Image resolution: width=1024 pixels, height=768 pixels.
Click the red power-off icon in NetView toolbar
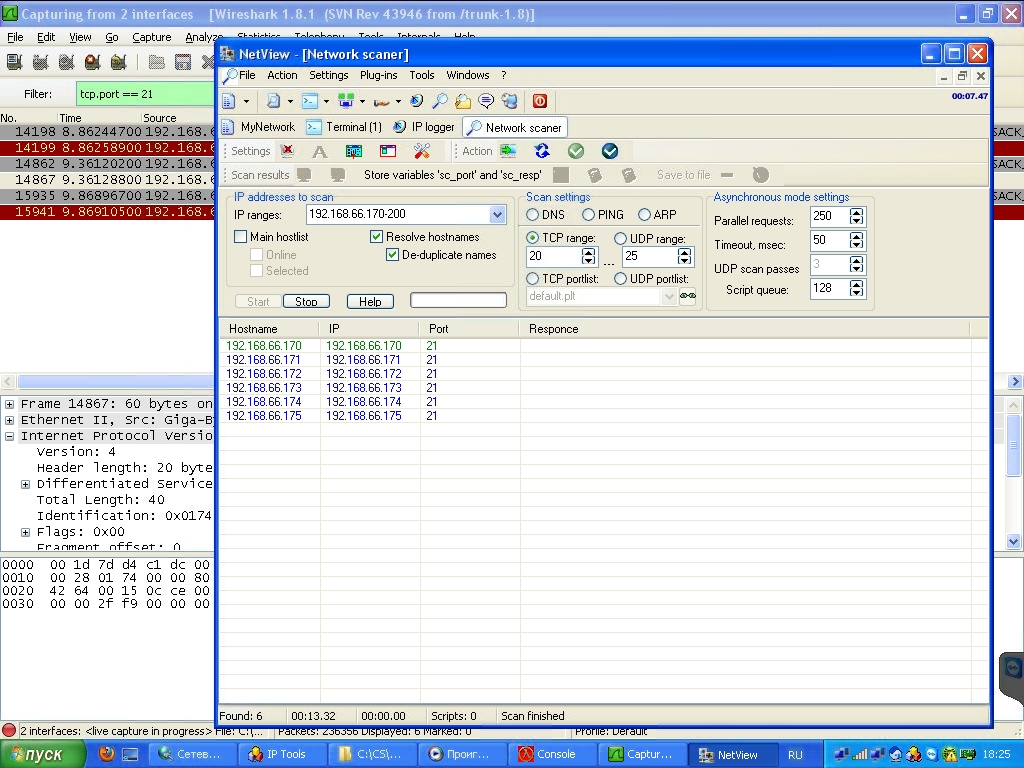(540, 101)
